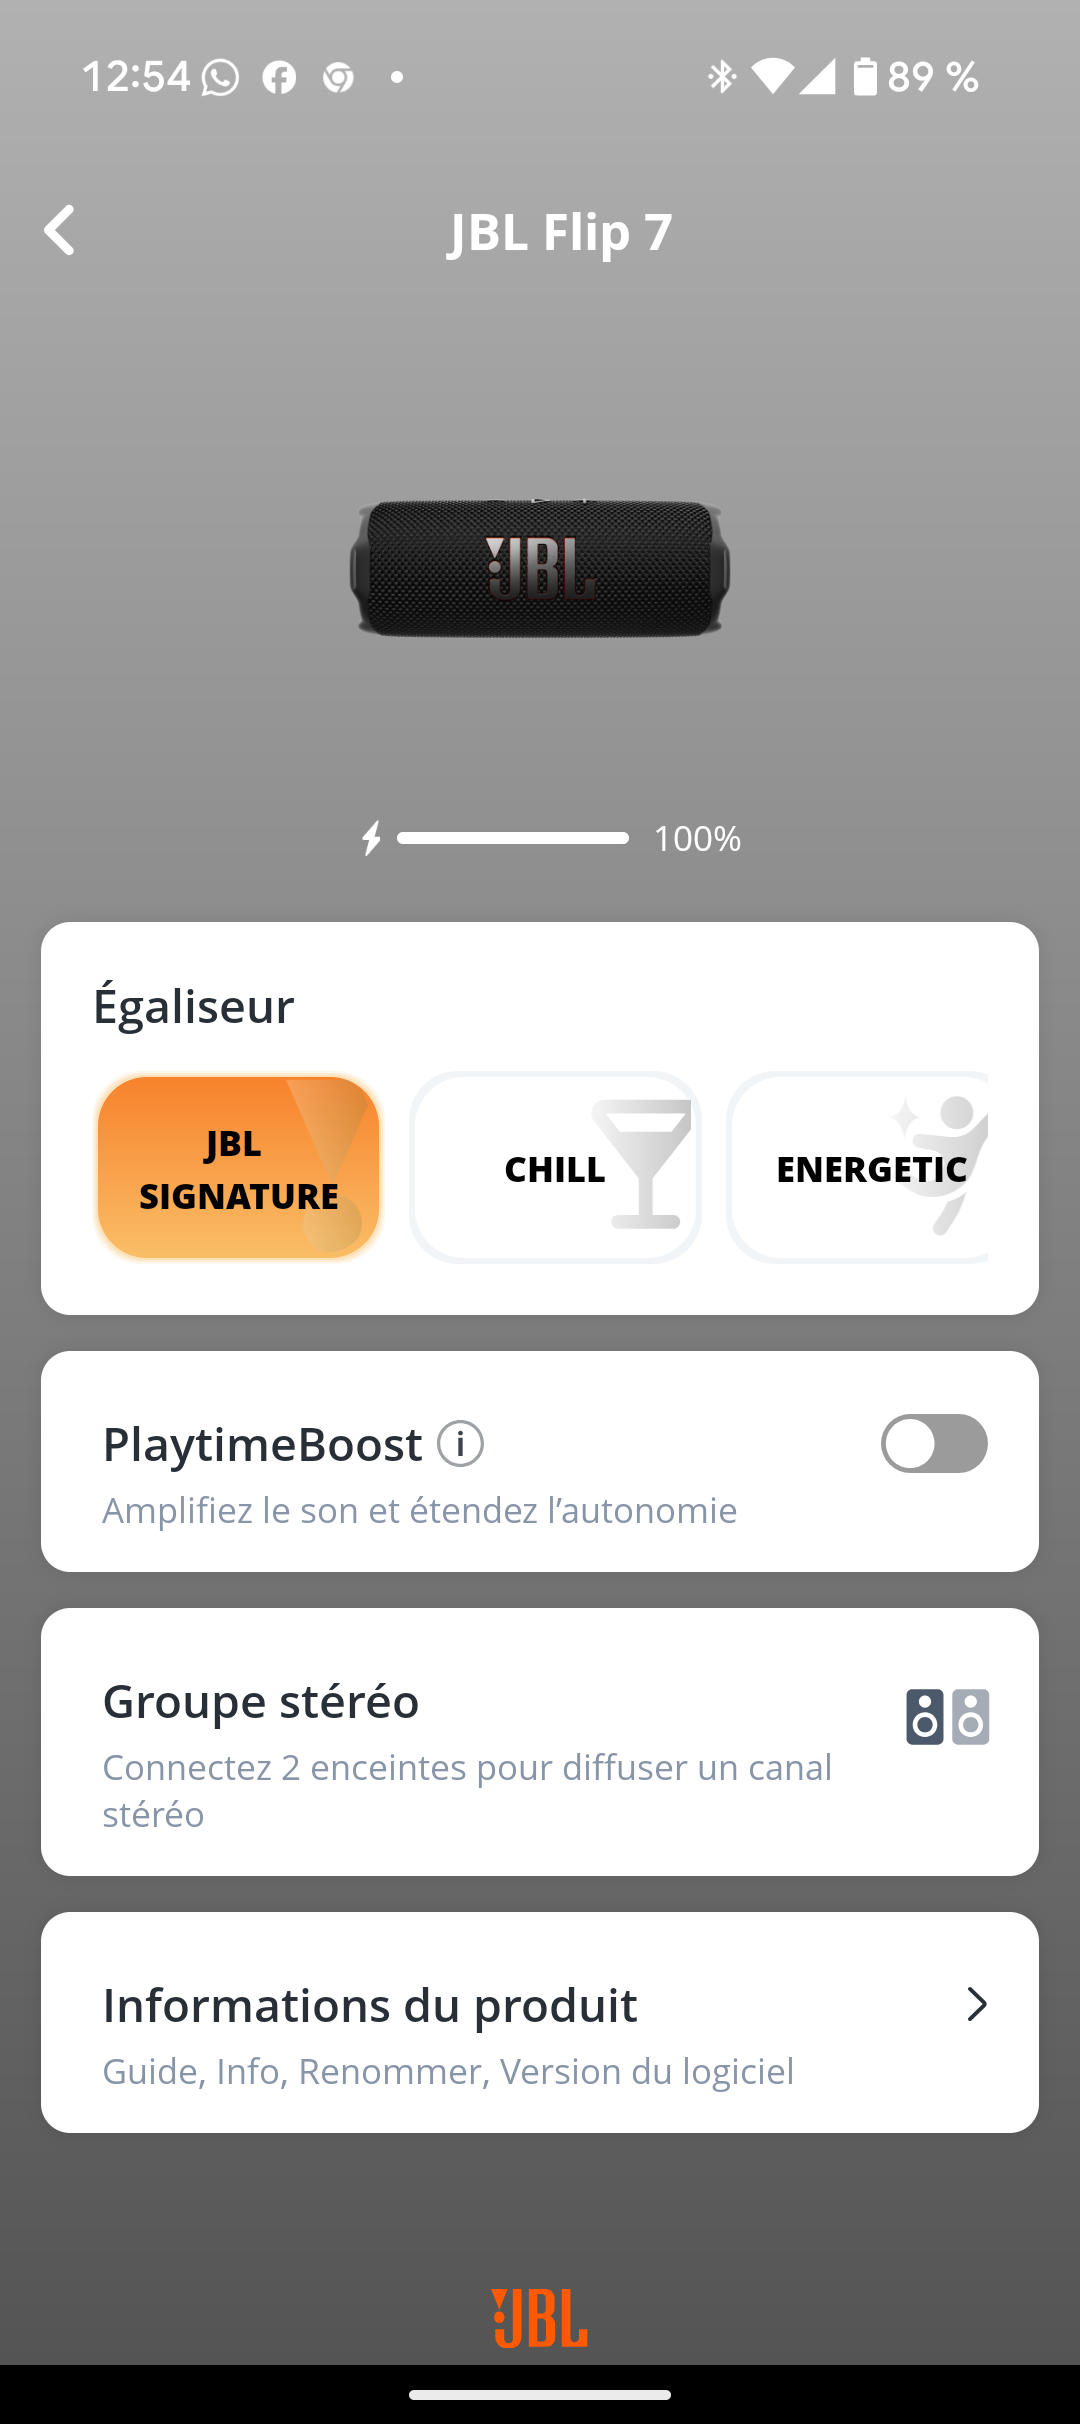The width and height of the screenshot is (1080, 2424).
Task: Tap the JBL Flip 7 title
Action: pos(560,232)
